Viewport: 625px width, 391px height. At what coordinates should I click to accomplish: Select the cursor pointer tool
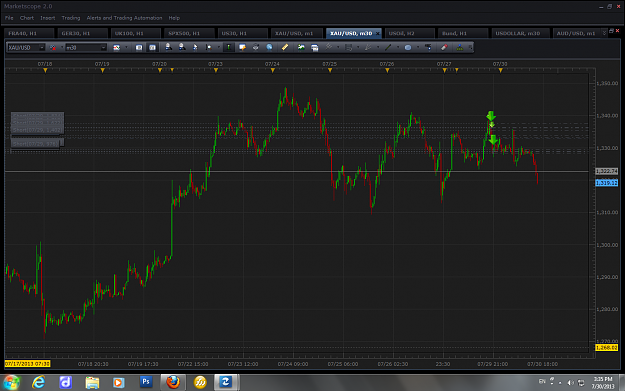pos(195,47)
